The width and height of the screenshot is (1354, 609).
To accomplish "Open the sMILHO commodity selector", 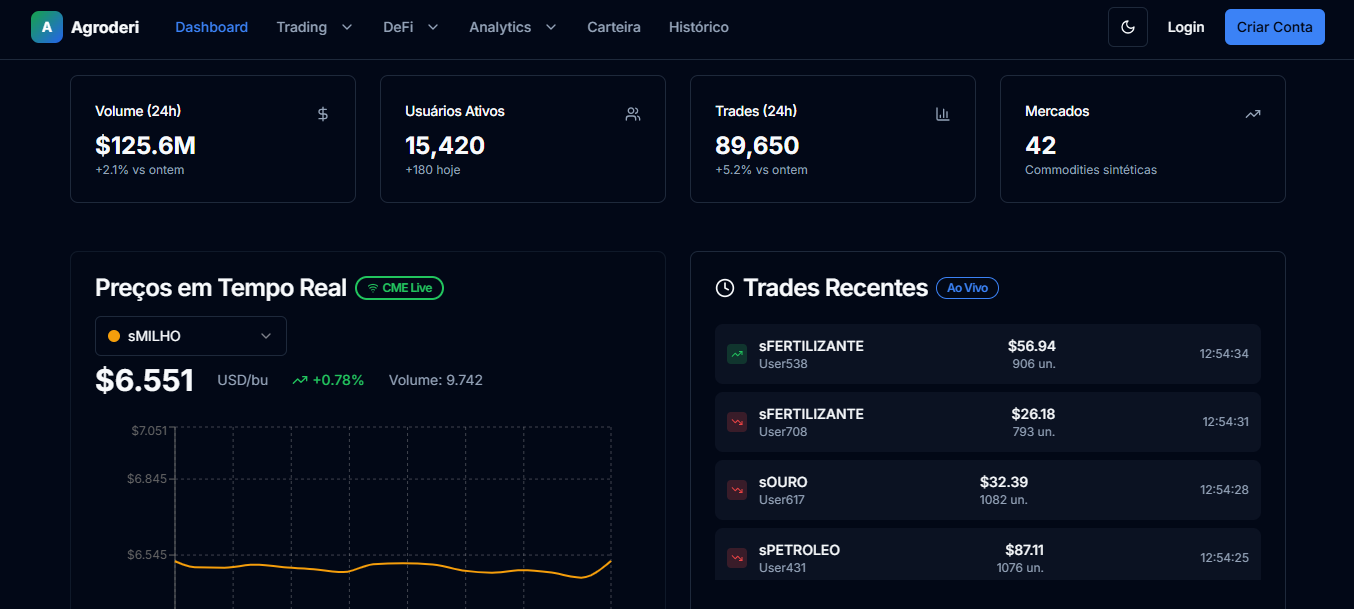I will click(190, 336).
